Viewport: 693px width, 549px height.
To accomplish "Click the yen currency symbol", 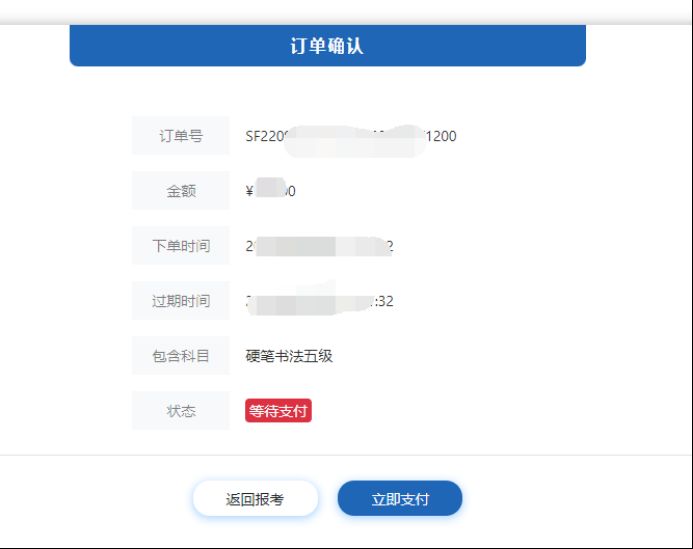I will [x=249, y=191].
